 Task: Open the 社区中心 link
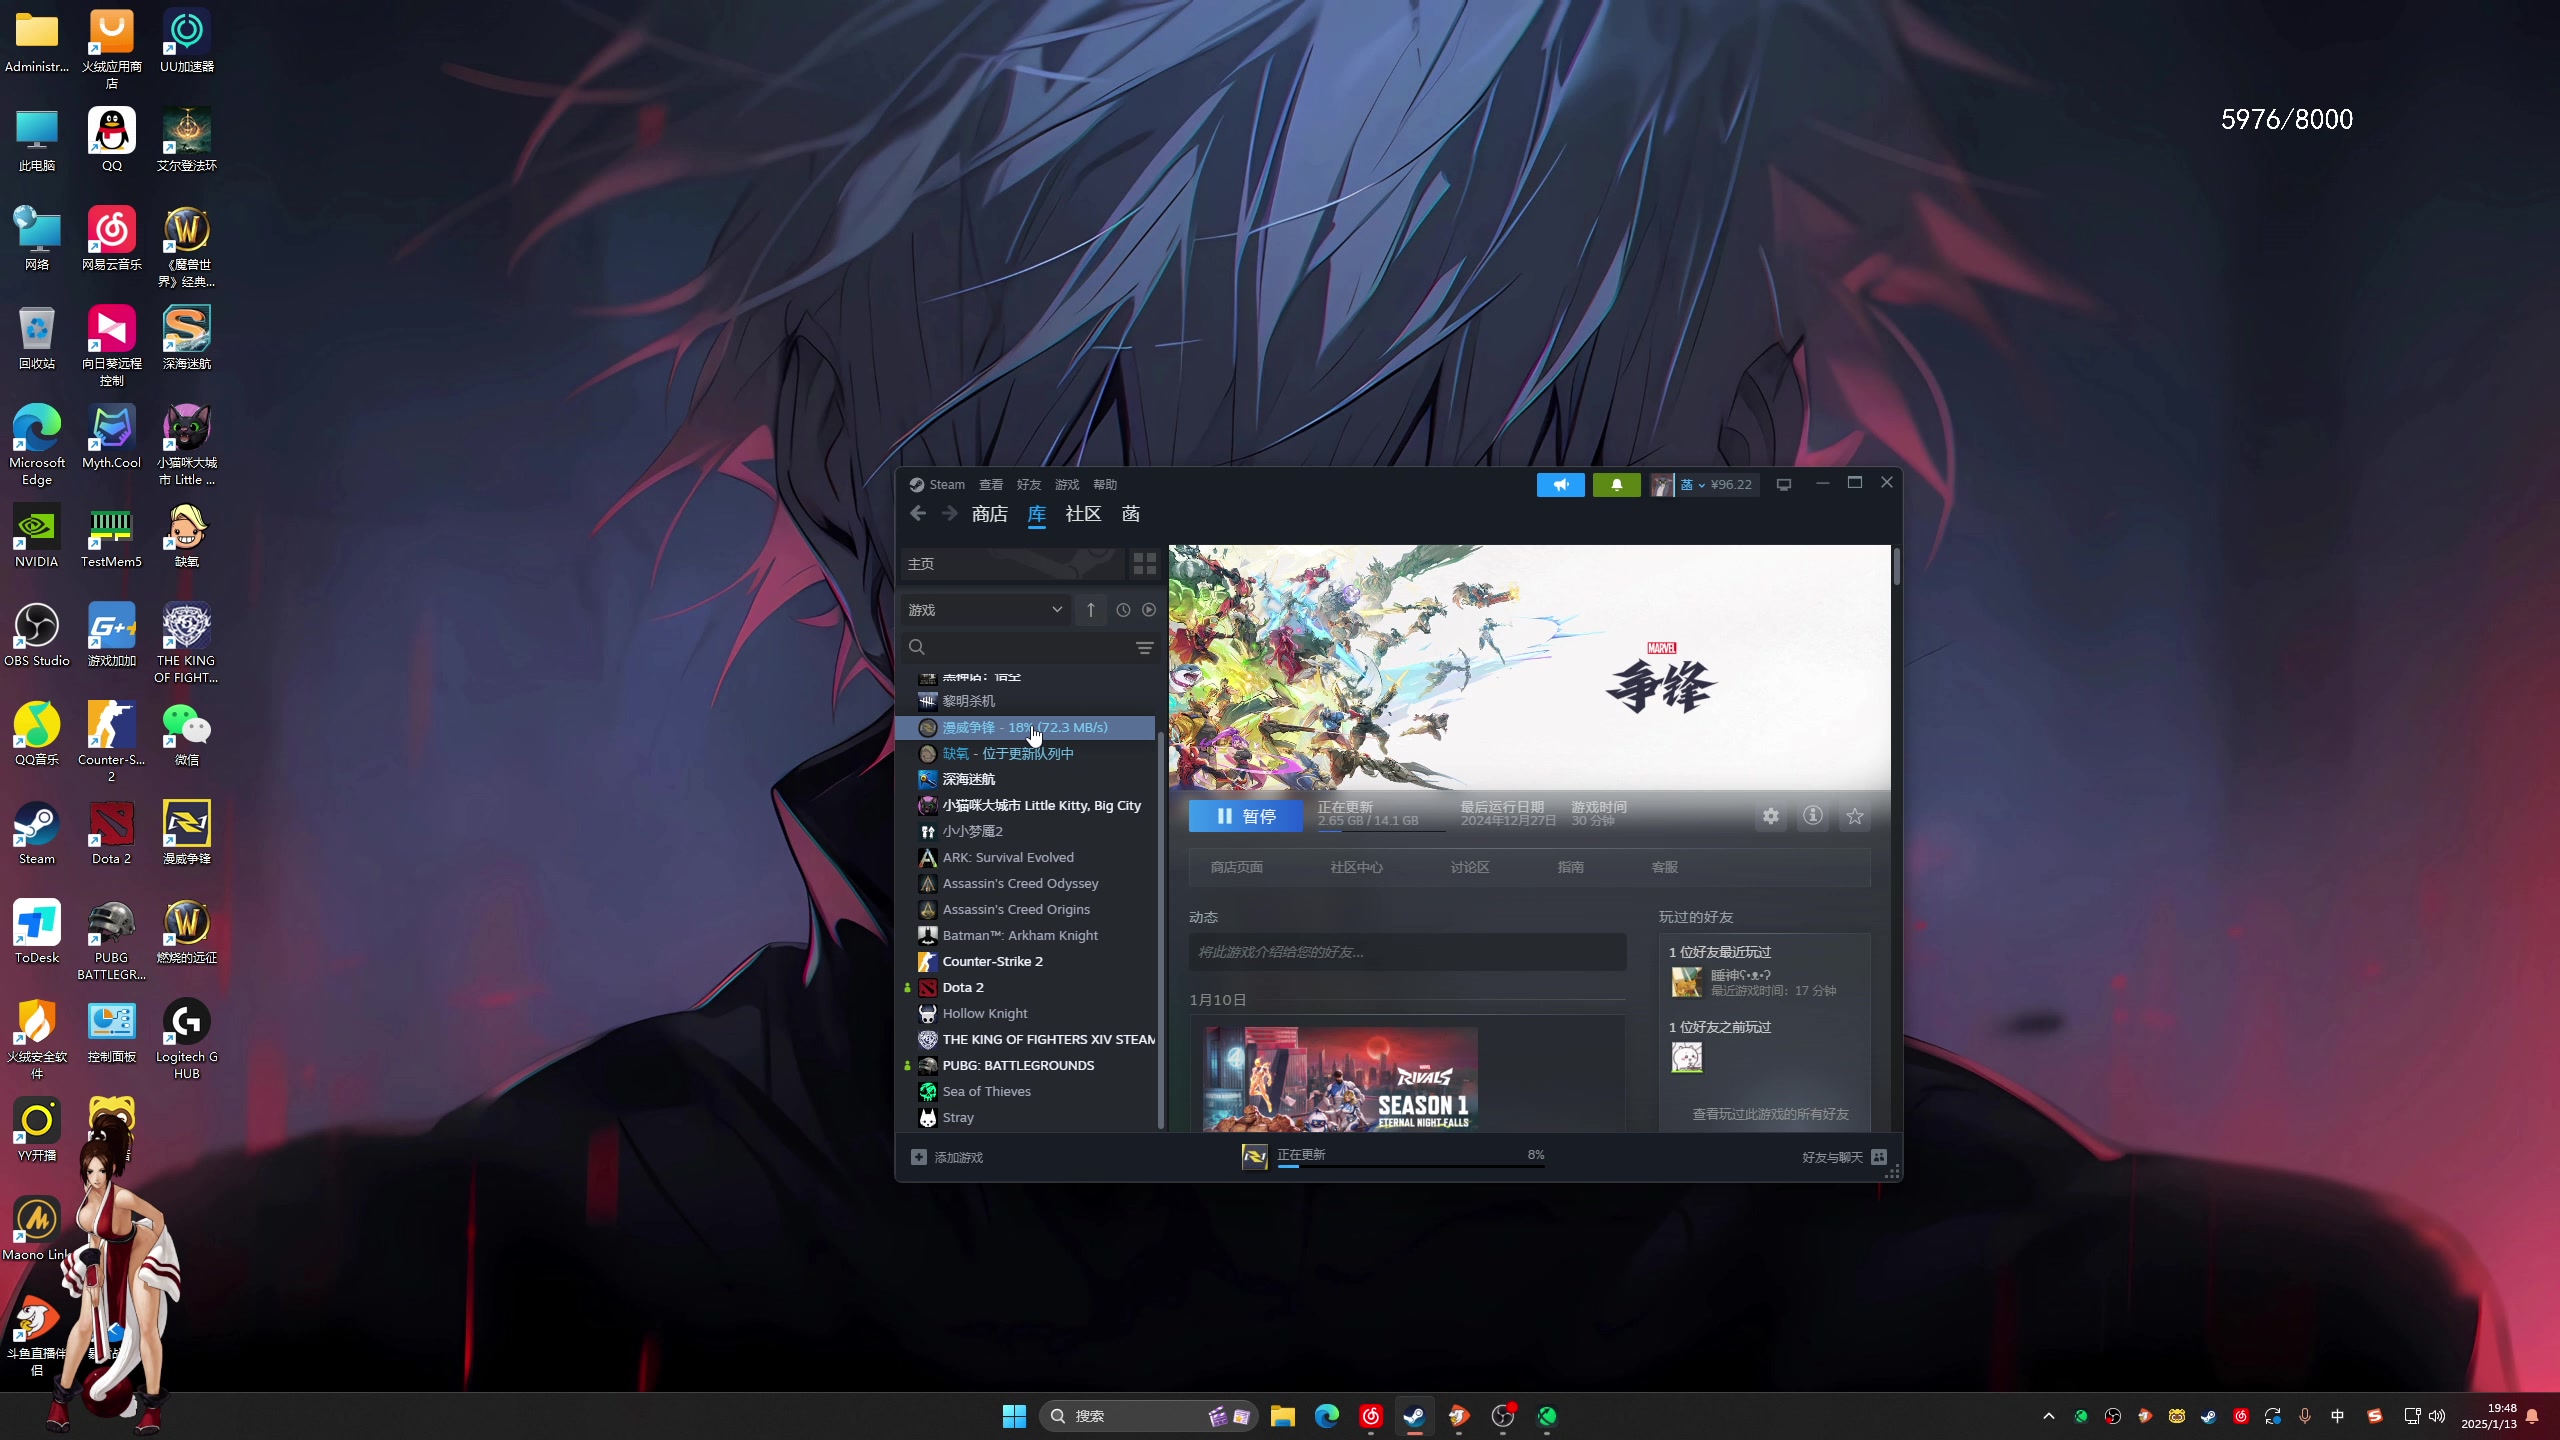(x=1356, y=867)
